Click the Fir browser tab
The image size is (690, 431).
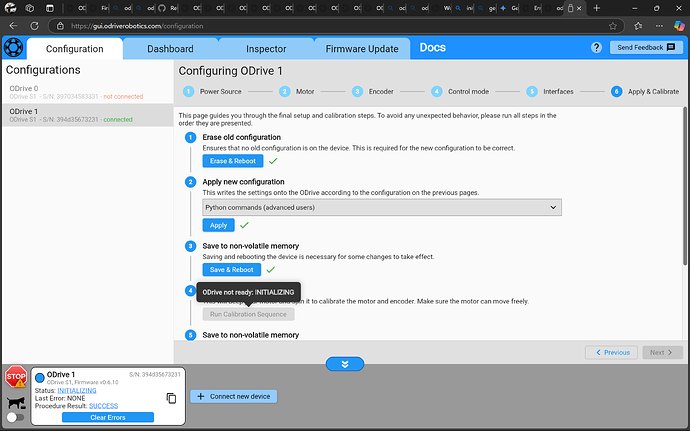point(99,8)
